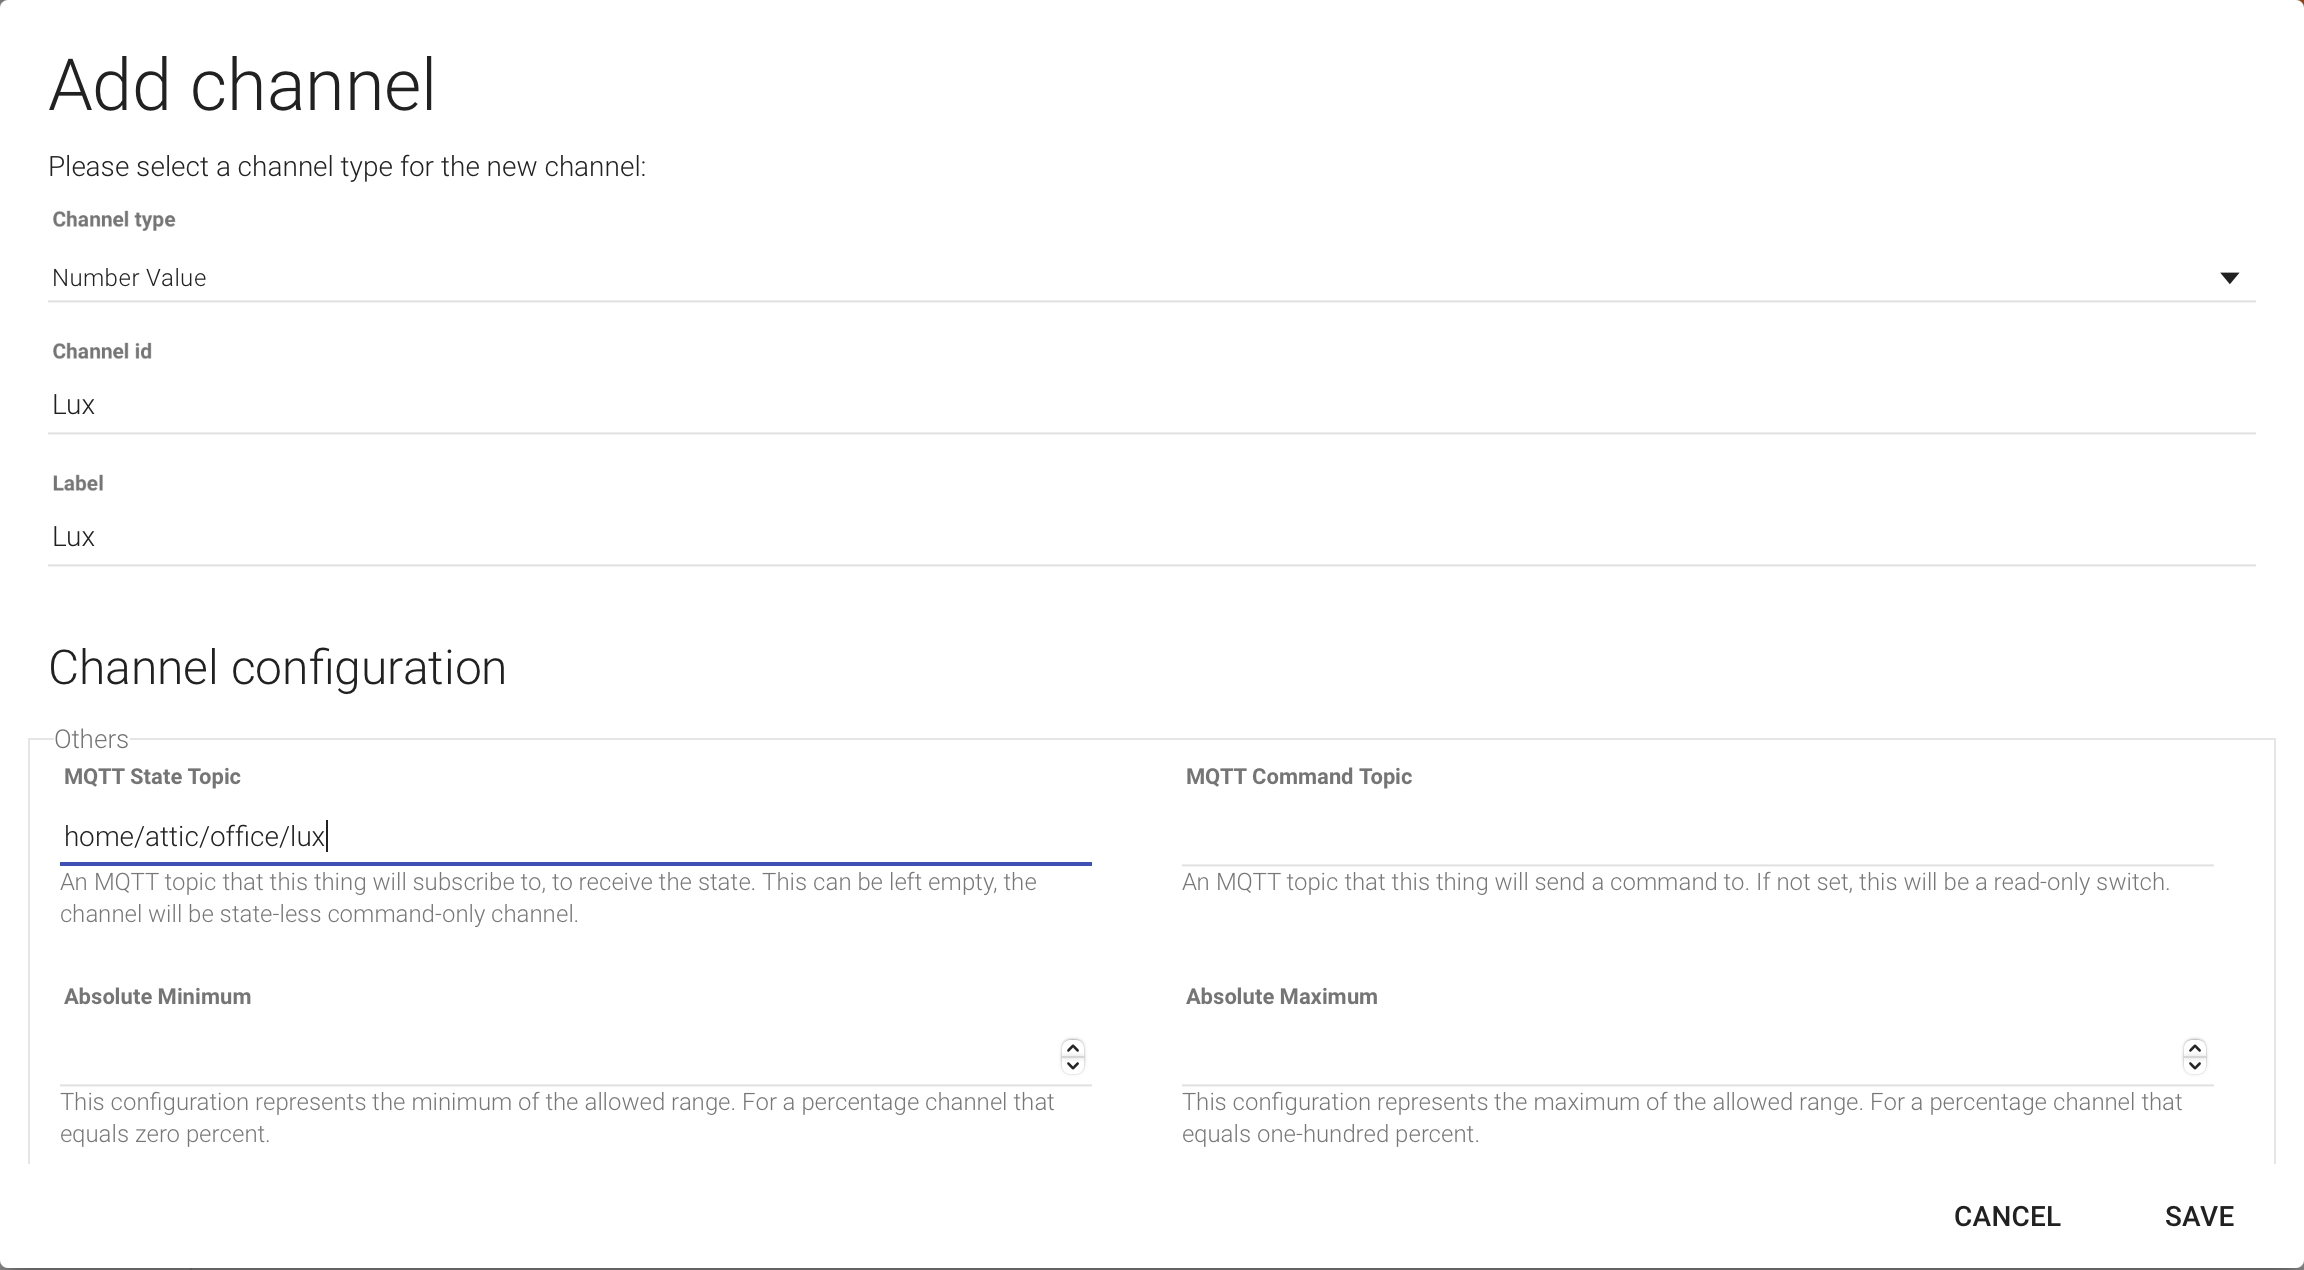
Task: Focus the empty MQTT Command Topic field
Action: coord(1697,837)
